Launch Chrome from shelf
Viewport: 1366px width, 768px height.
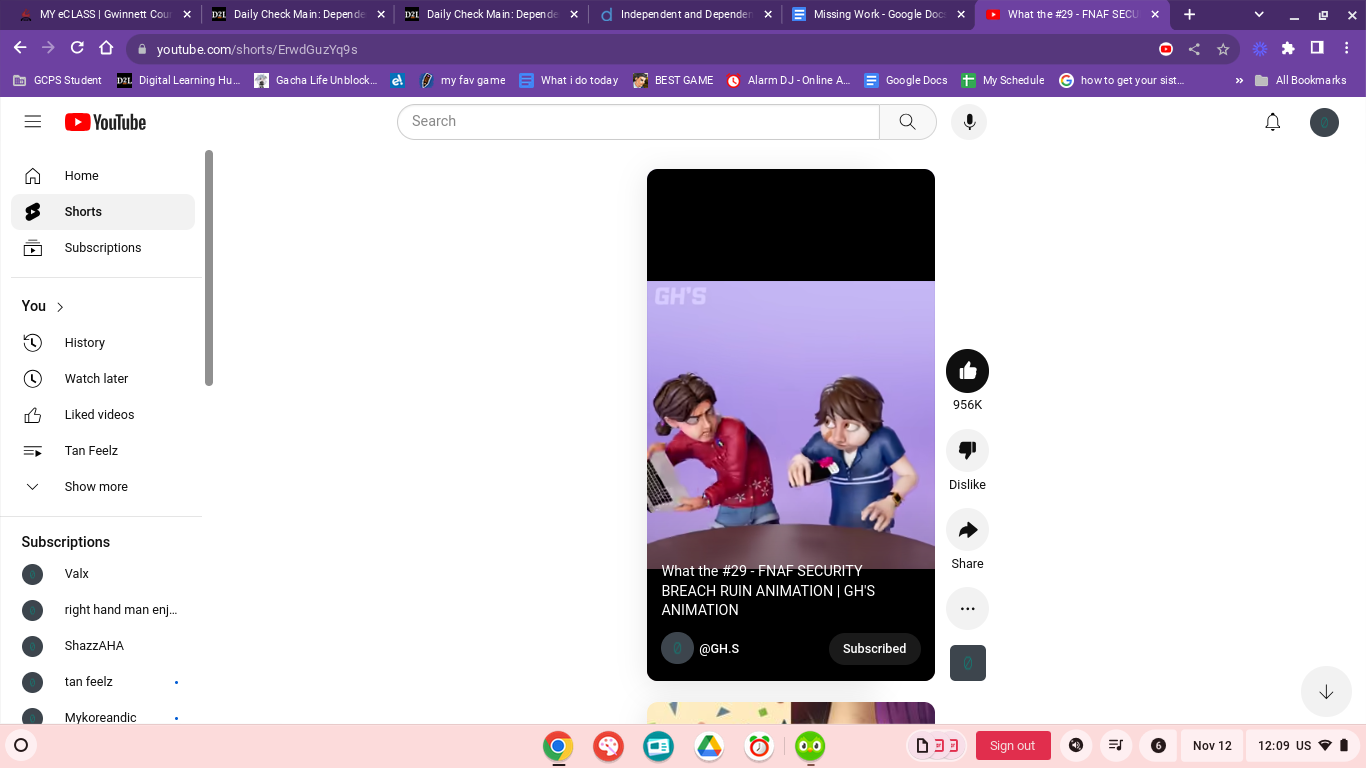558,746
